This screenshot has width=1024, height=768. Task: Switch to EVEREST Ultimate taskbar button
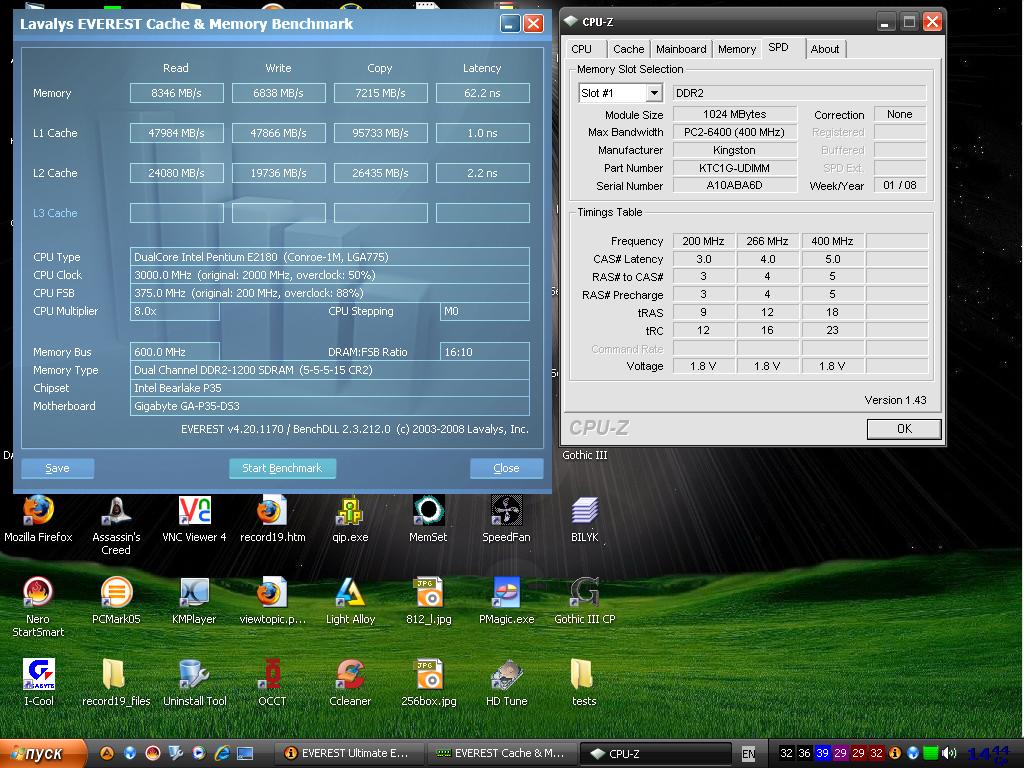click(x=347, y=753)
